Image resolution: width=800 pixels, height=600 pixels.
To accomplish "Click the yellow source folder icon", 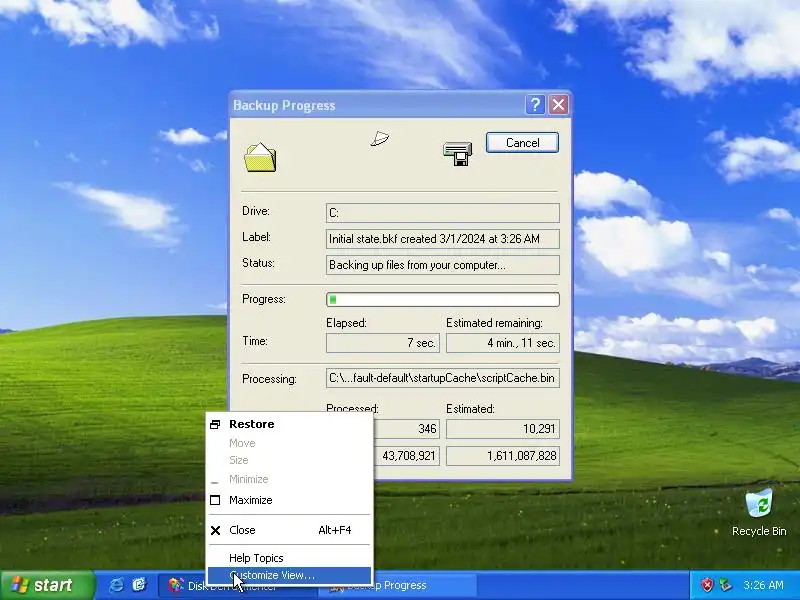I will (x=260, y=157).
